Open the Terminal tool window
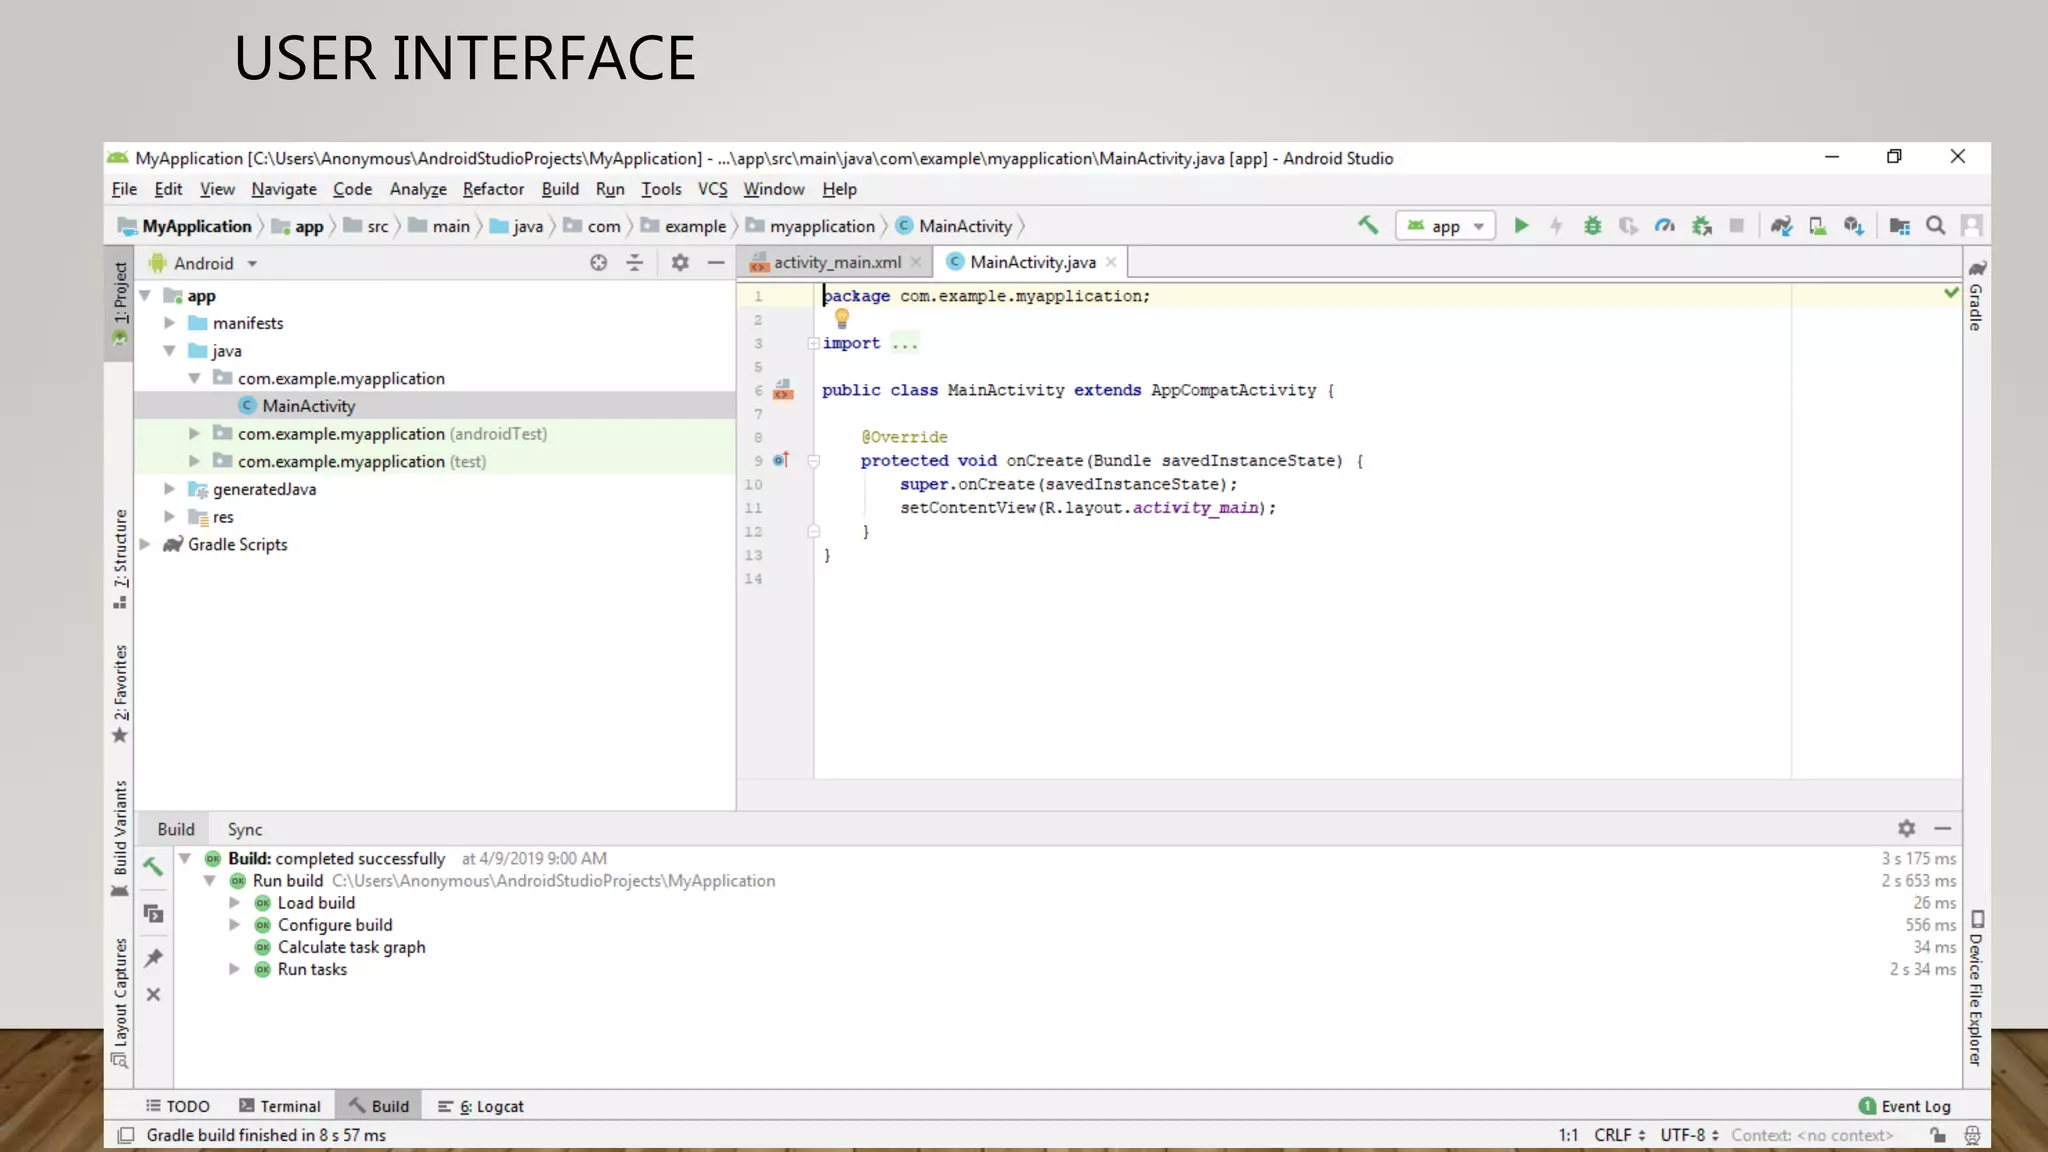 280,1106
